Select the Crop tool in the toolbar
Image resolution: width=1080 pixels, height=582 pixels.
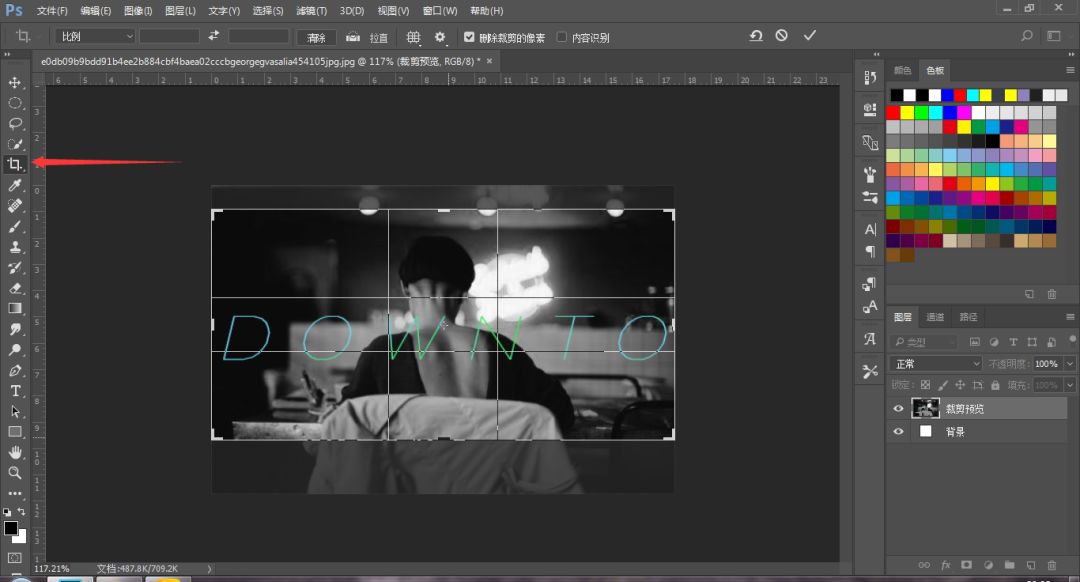point(15,164)
